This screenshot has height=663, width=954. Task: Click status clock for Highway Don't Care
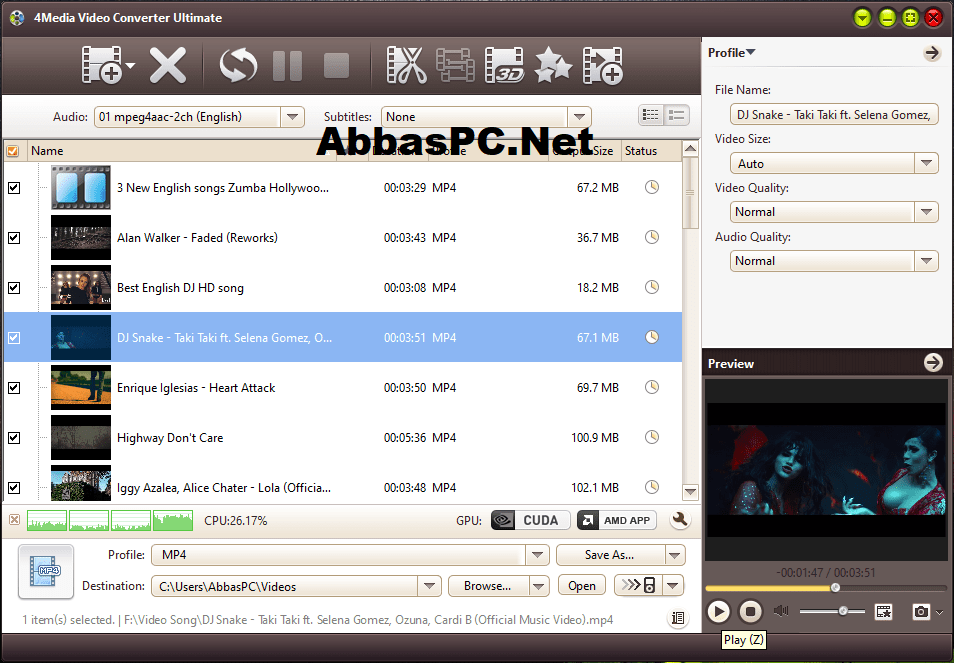pyautogui.click(x=652, y=437)
